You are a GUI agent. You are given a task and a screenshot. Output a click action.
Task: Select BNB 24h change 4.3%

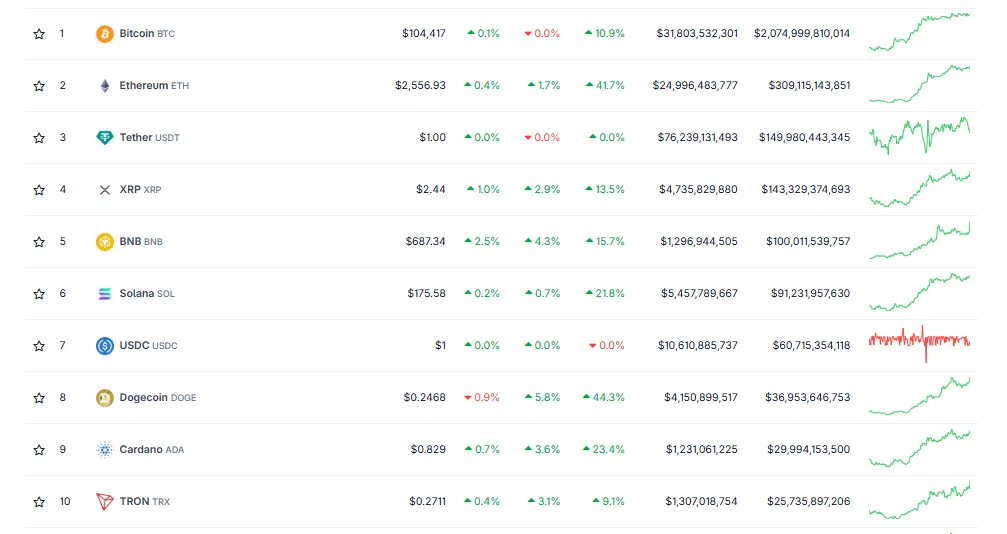pyautogui.click(x=543, y=242)
